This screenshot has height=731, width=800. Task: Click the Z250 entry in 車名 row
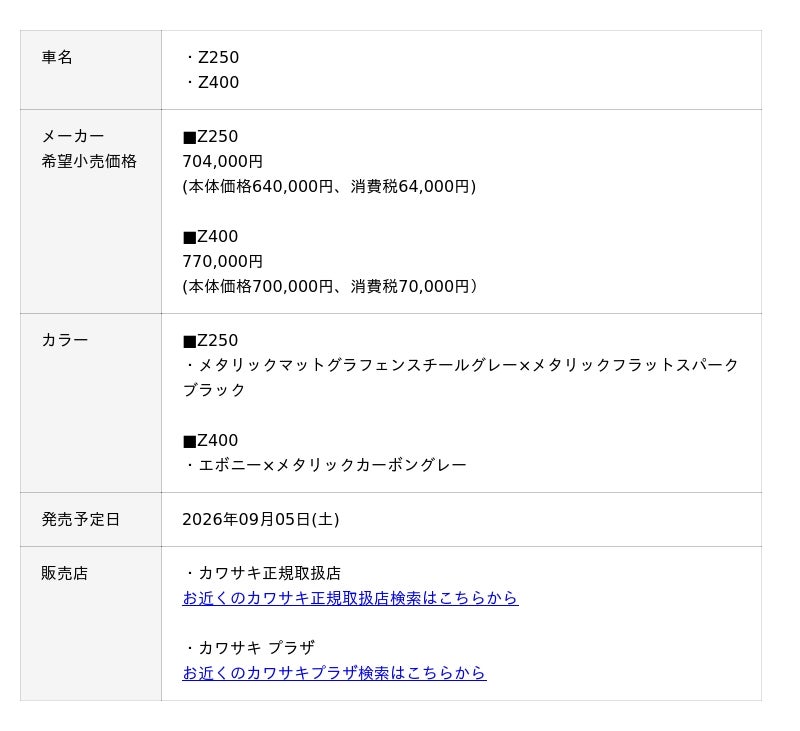coord(211,57)
